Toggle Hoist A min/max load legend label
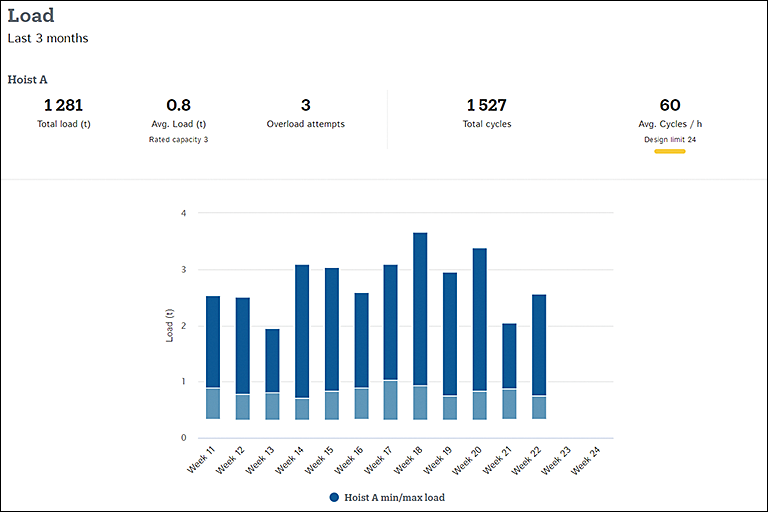 (392, 497)
